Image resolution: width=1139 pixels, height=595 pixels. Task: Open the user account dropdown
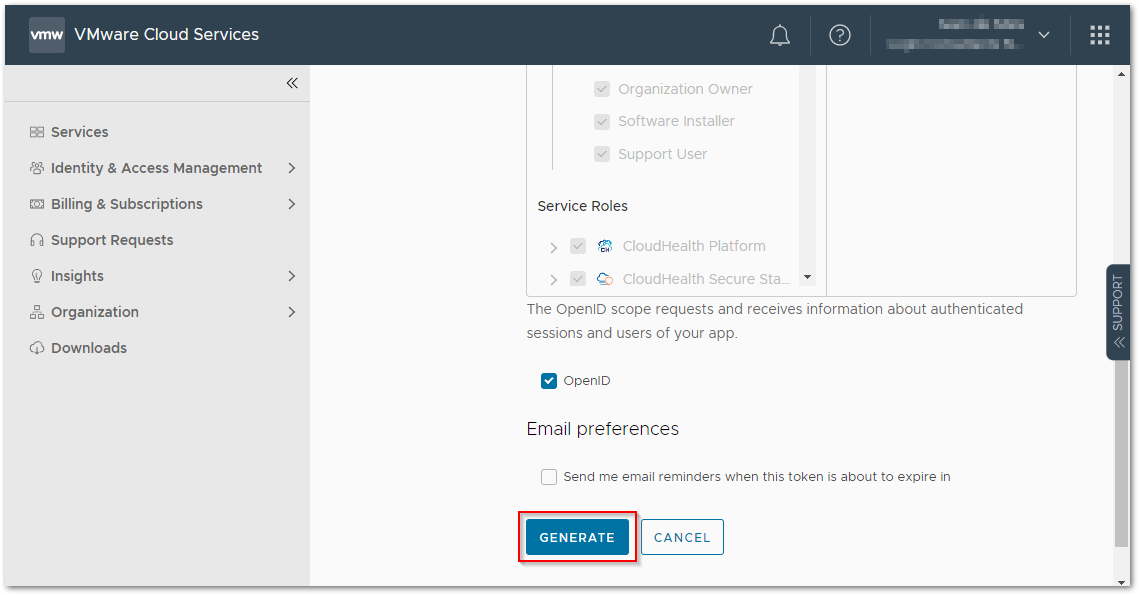click(1043, 34)
